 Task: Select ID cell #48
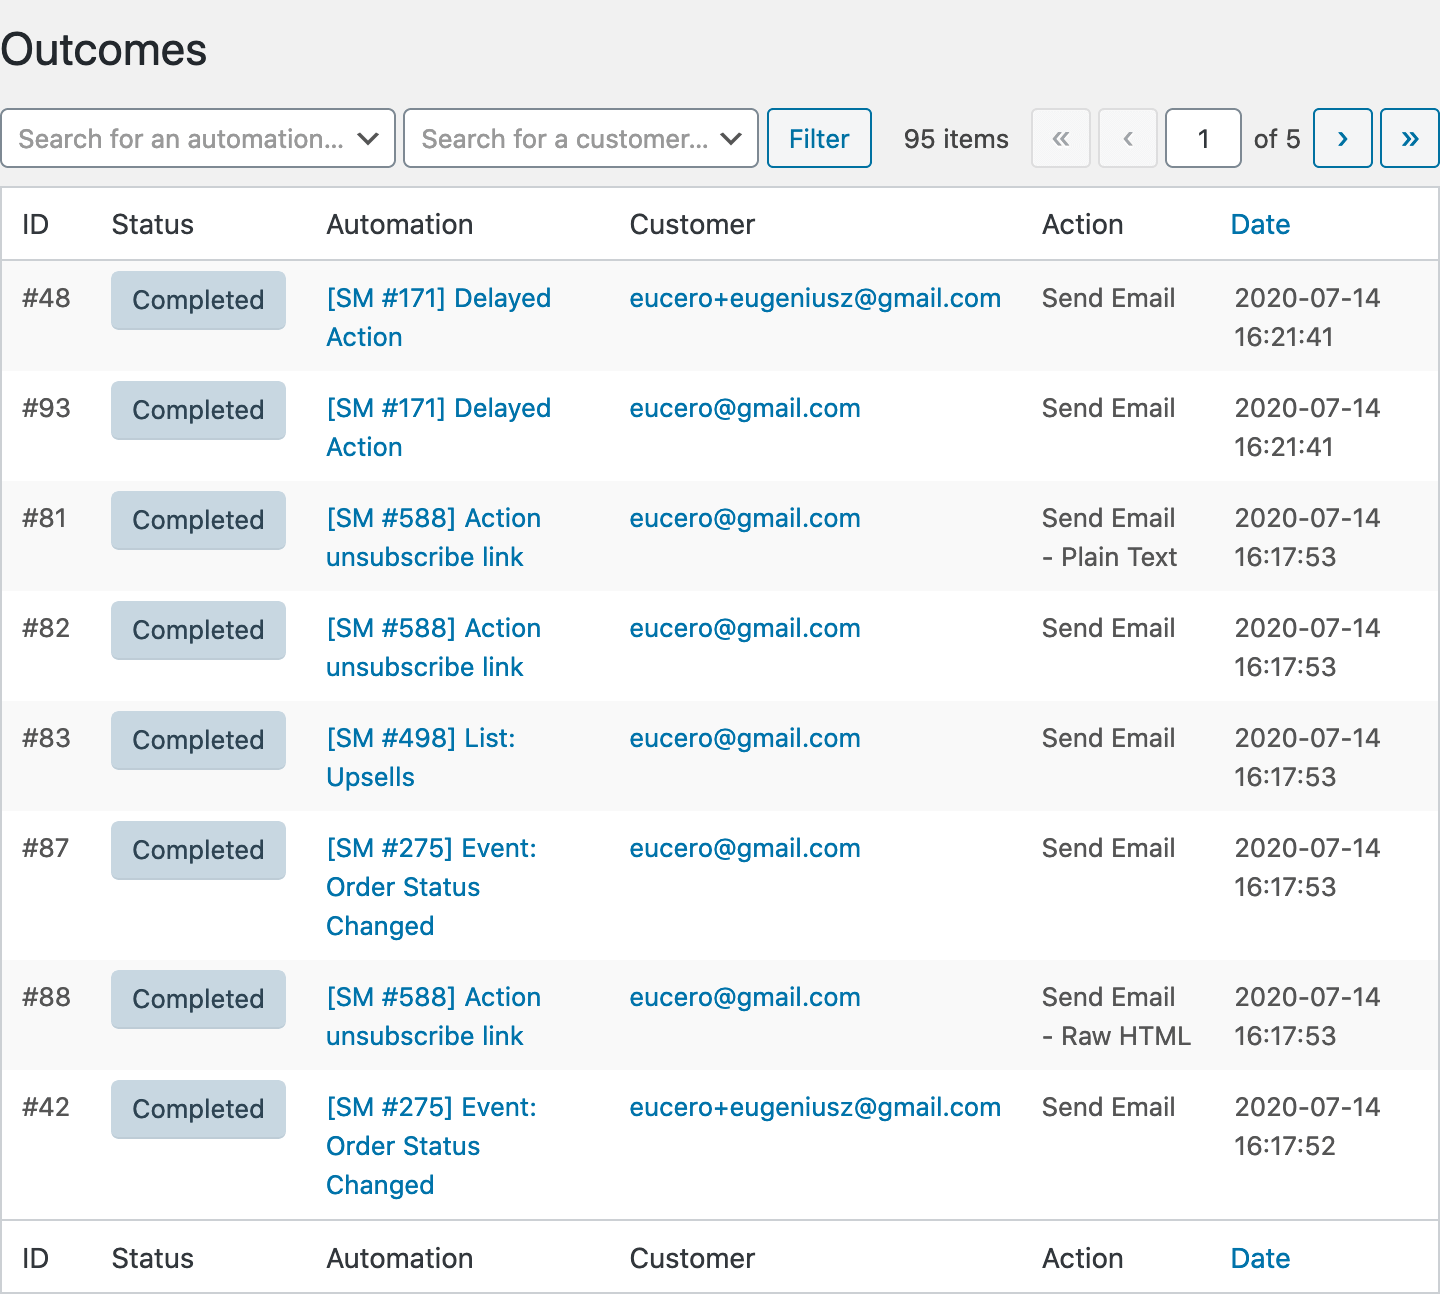46,298
